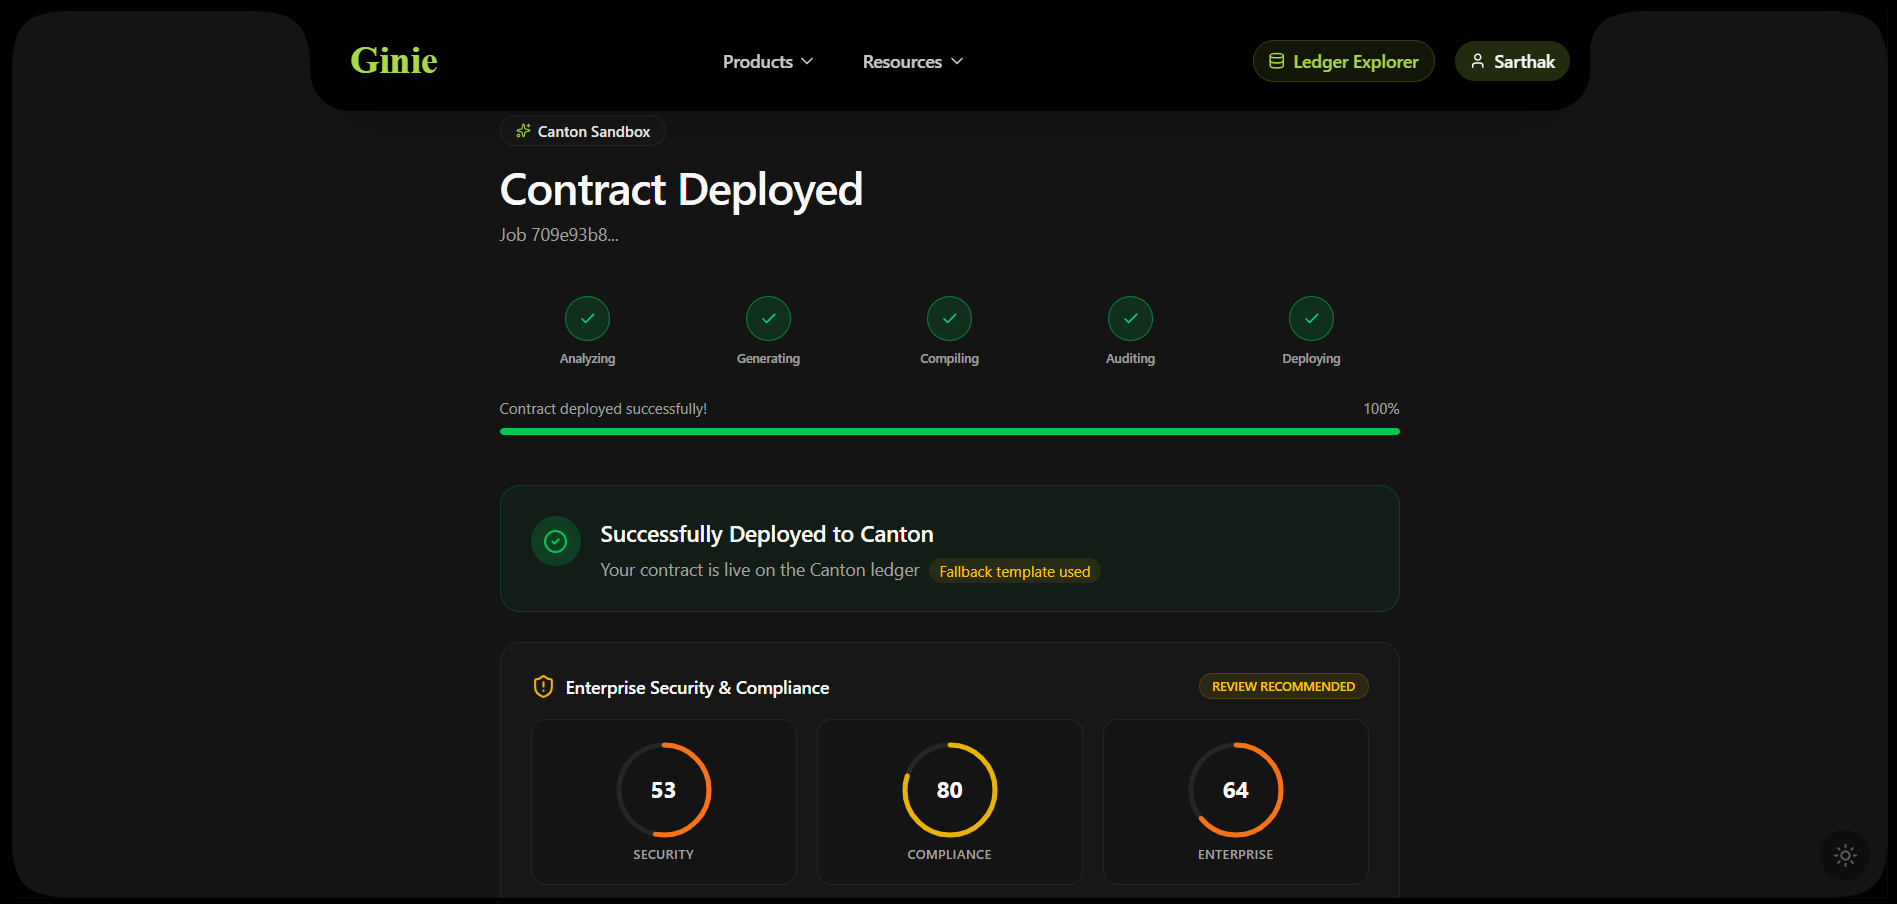This screenshot has height=904, width=1897.
Task: Click the Analyzing step checkmark icon
Action: click(587, 319)
